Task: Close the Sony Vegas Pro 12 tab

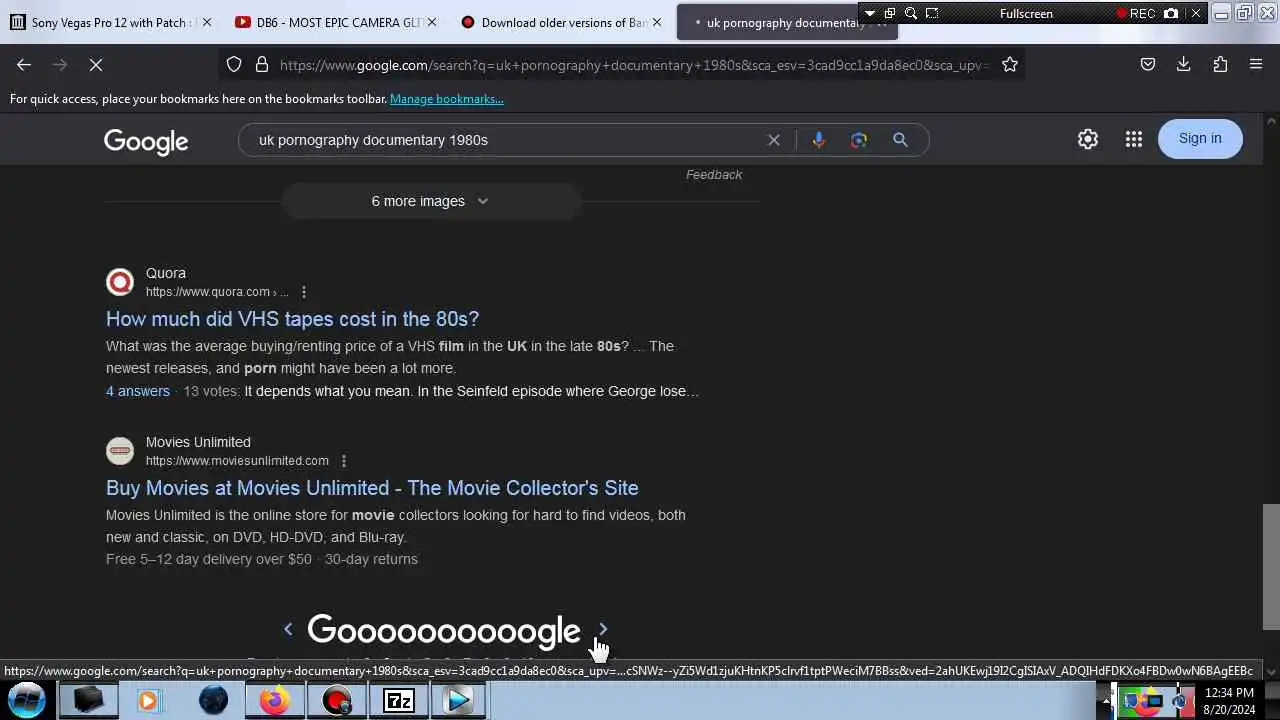Action: (x=207, y=22)
